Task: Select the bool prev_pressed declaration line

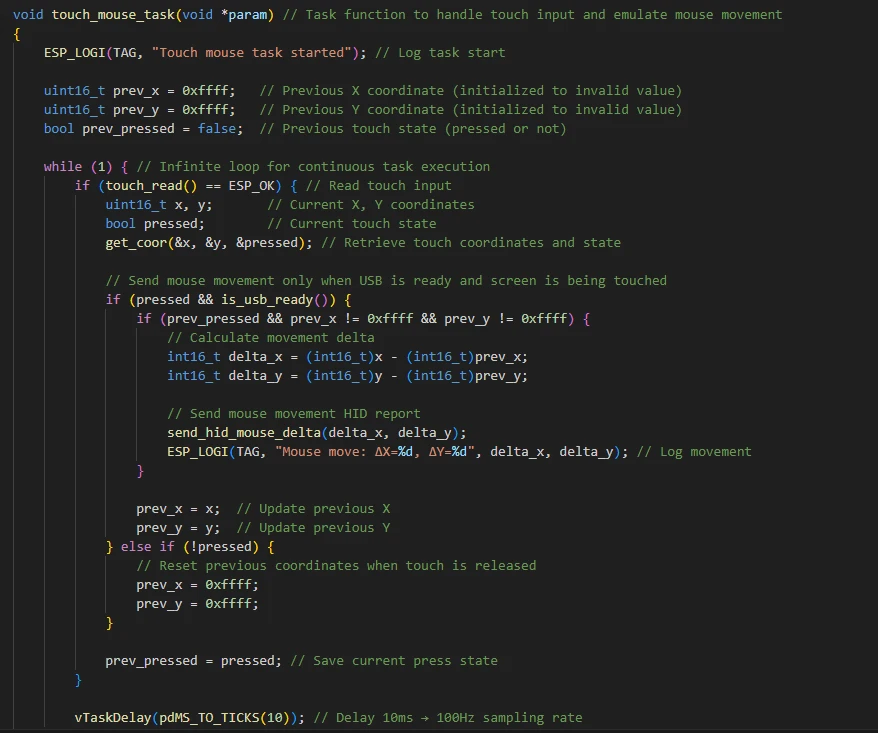Action: click(142, 128)
